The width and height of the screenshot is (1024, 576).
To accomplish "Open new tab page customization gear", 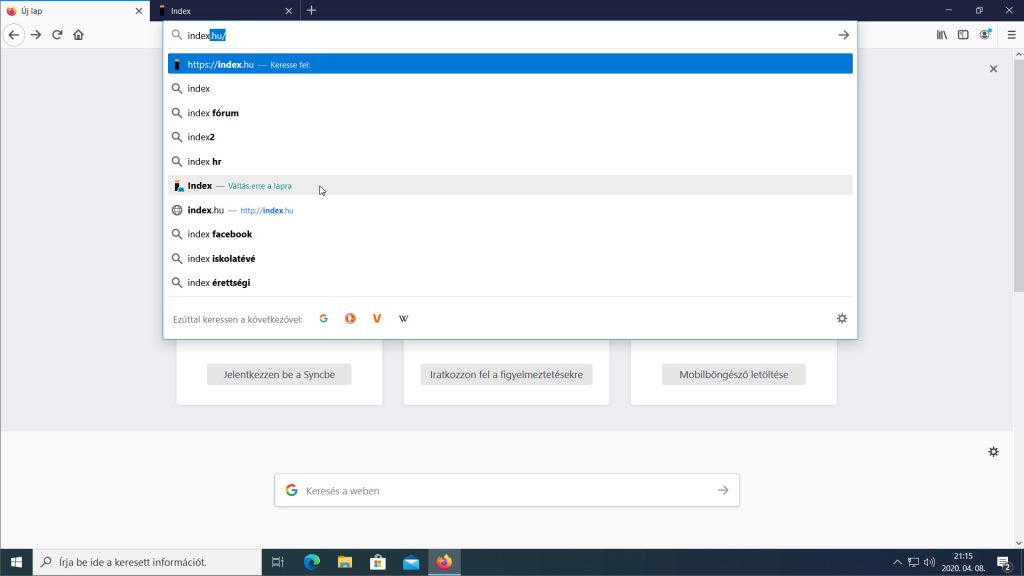I will [x=993, y=452].
